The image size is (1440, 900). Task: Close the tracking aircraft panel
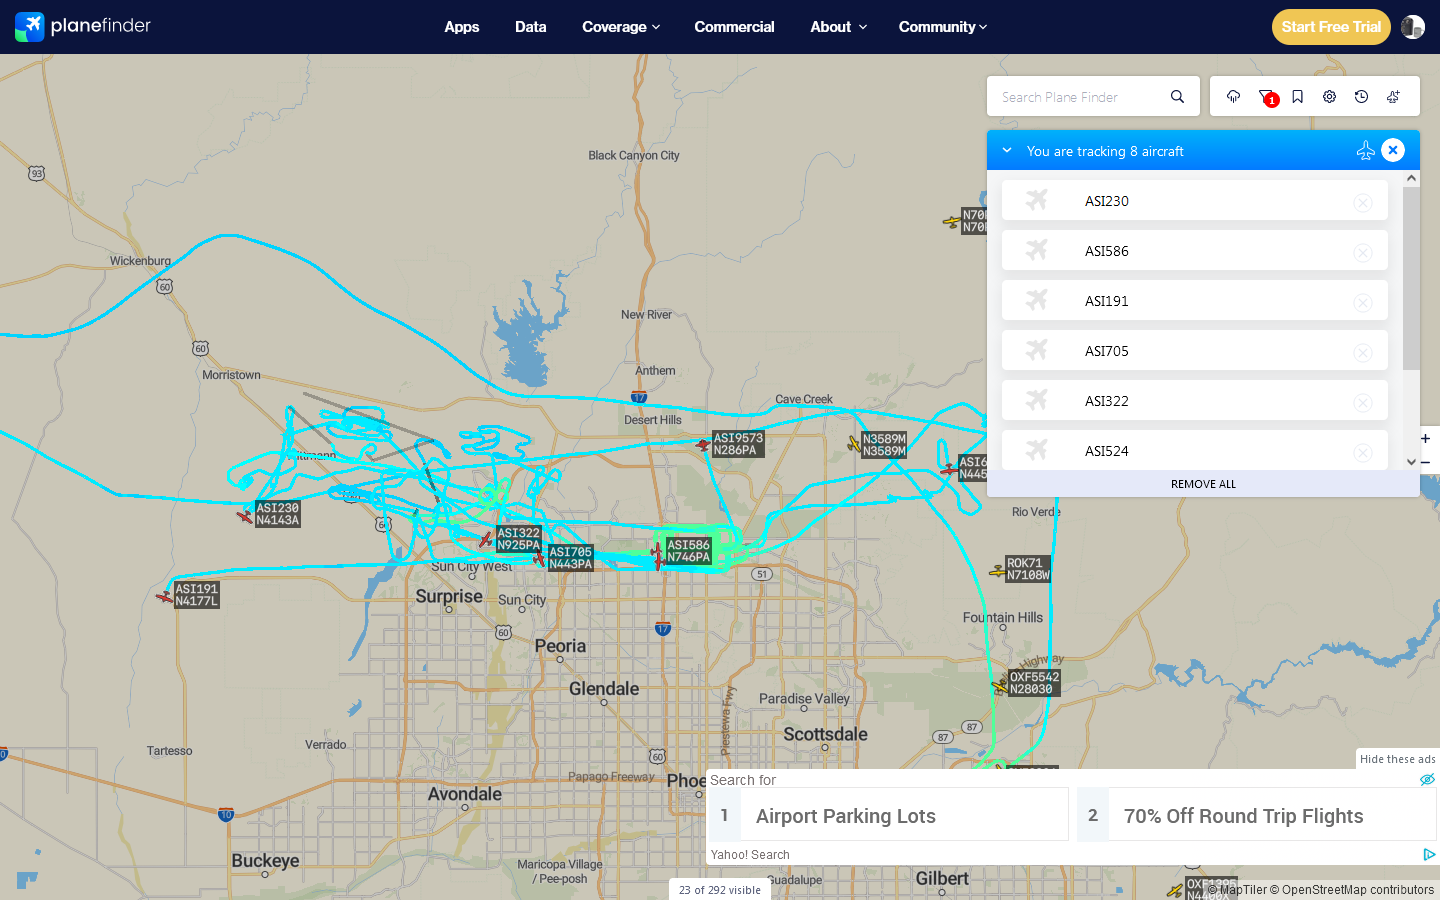[x=1393, y=150]
